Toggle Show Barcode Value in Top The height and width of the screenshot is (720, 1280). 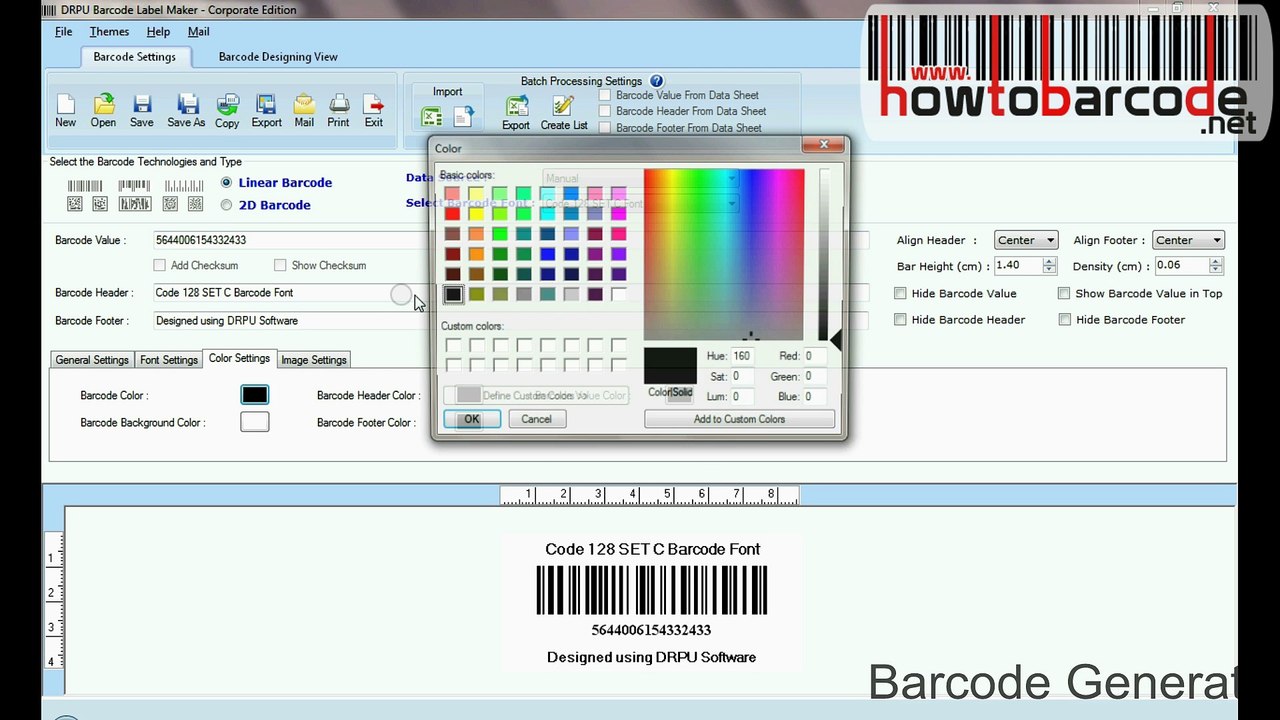pos(1064,293)
